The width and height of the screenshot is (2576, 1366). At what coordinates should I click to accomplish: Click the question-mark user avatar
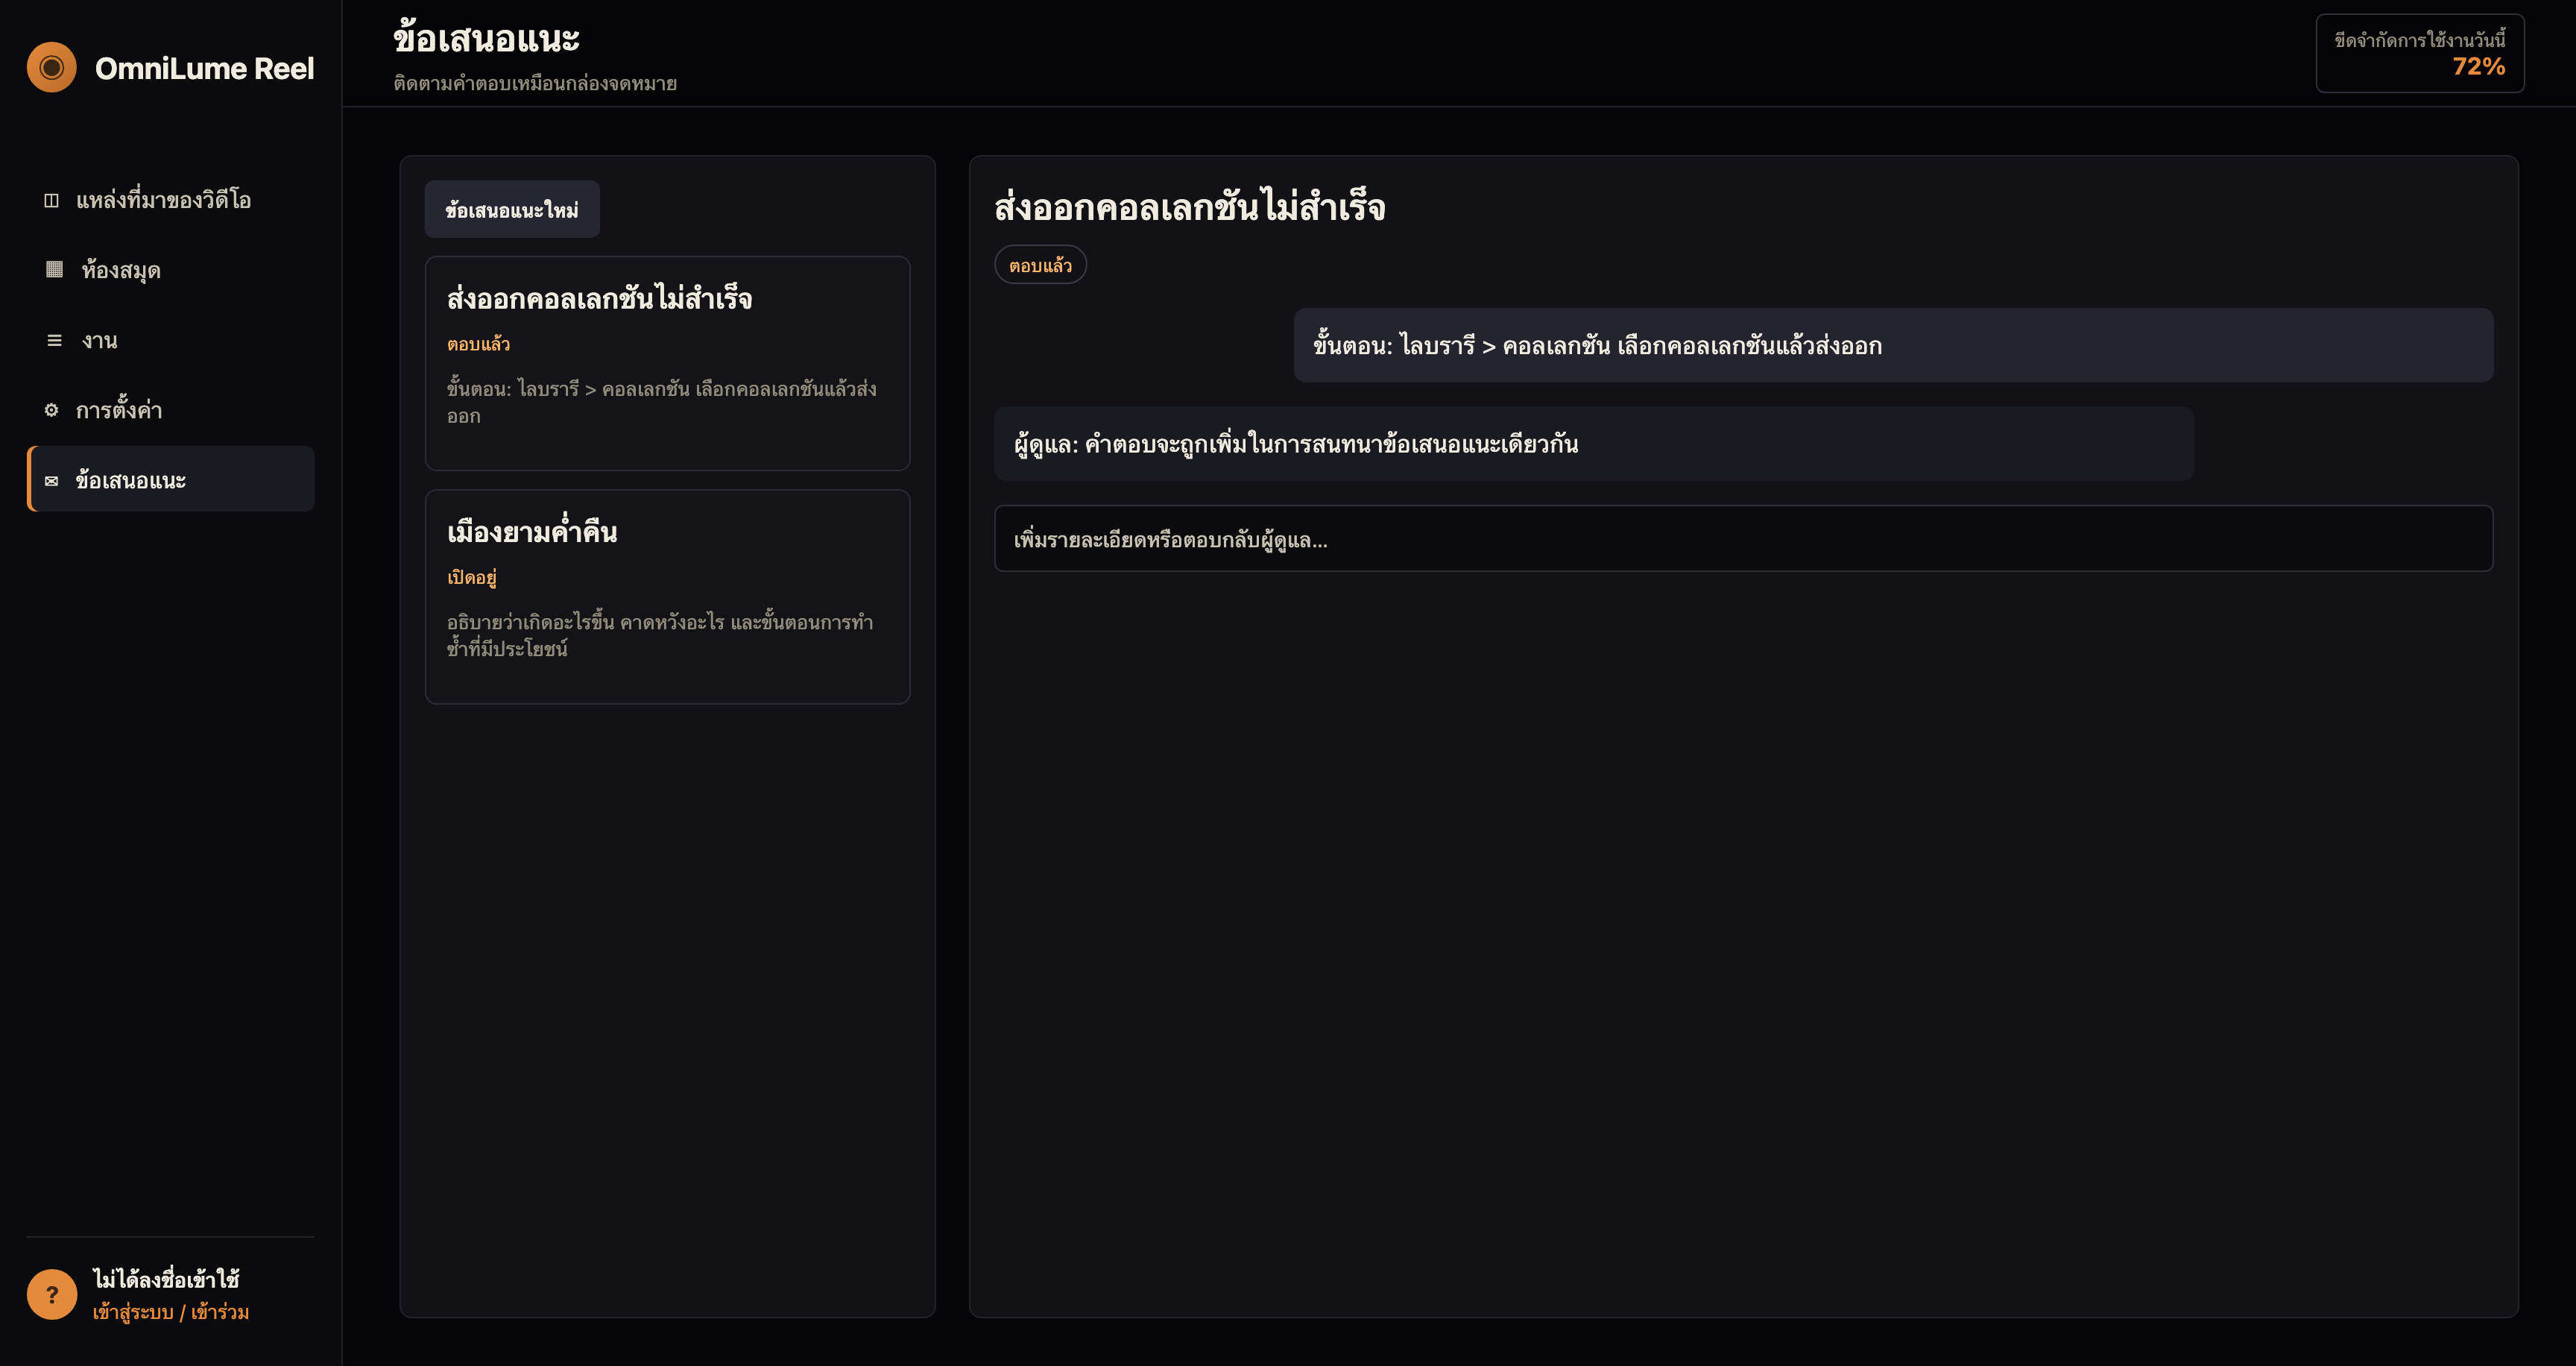coord(52,1294)
